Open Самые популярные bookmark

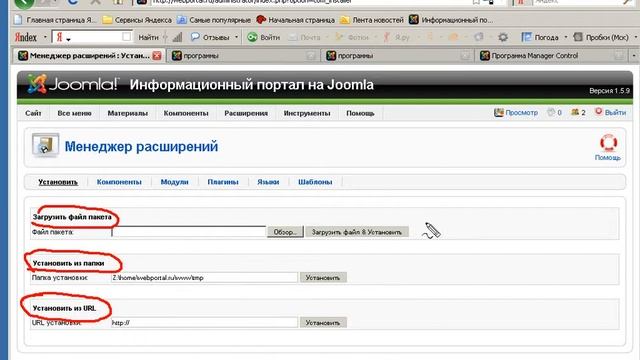(214, 20)
